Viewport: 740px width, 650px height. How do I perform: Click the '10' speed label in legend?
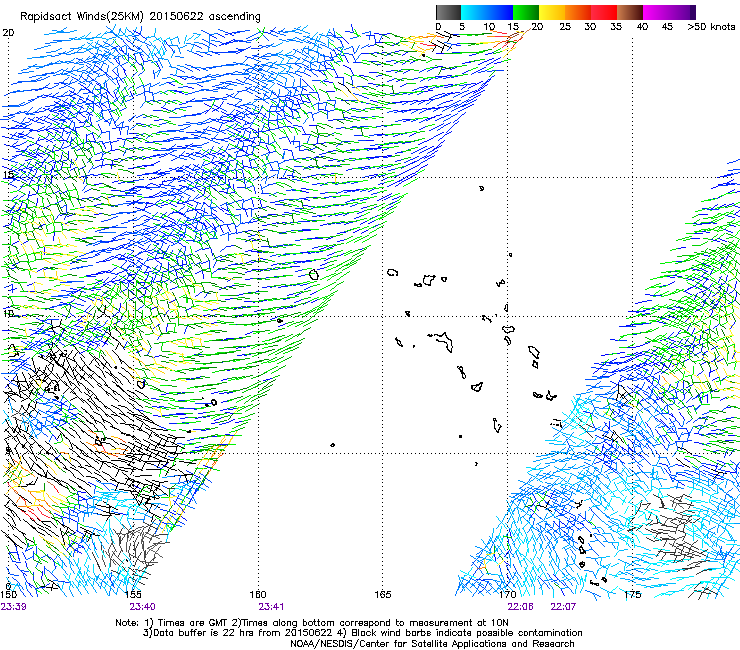pos(489,27)
